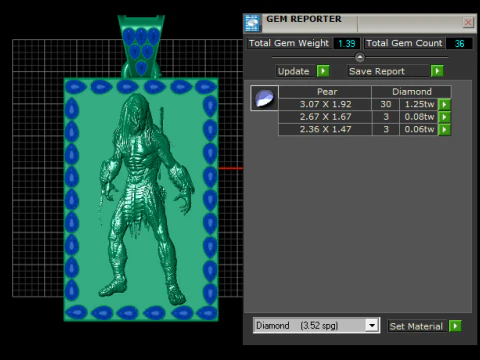Collapse panel using the round up-arrow handle
Image resolution: width=480 pixels, height=360 pixels.
[x=360, y=57]
